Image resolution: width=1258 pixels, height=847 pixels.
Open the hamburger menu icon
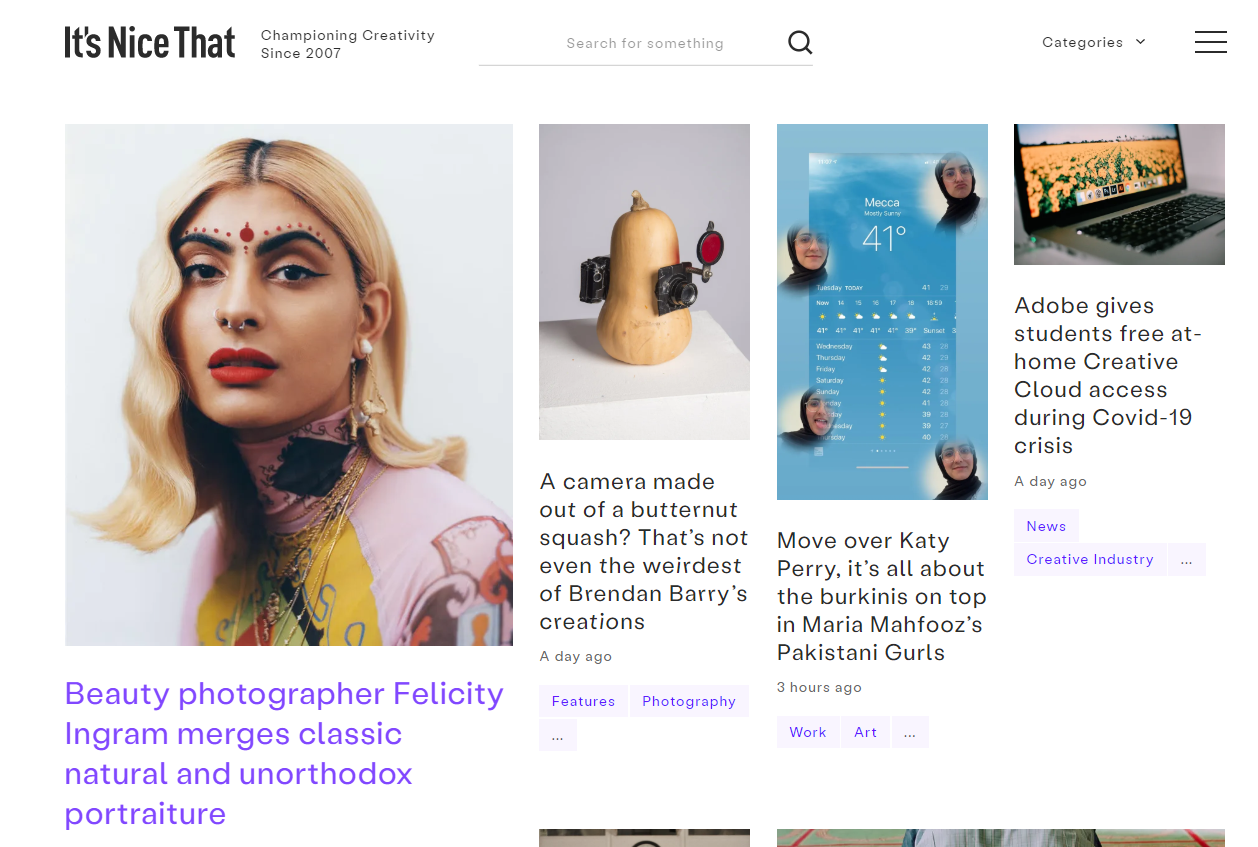point(1210,42)
